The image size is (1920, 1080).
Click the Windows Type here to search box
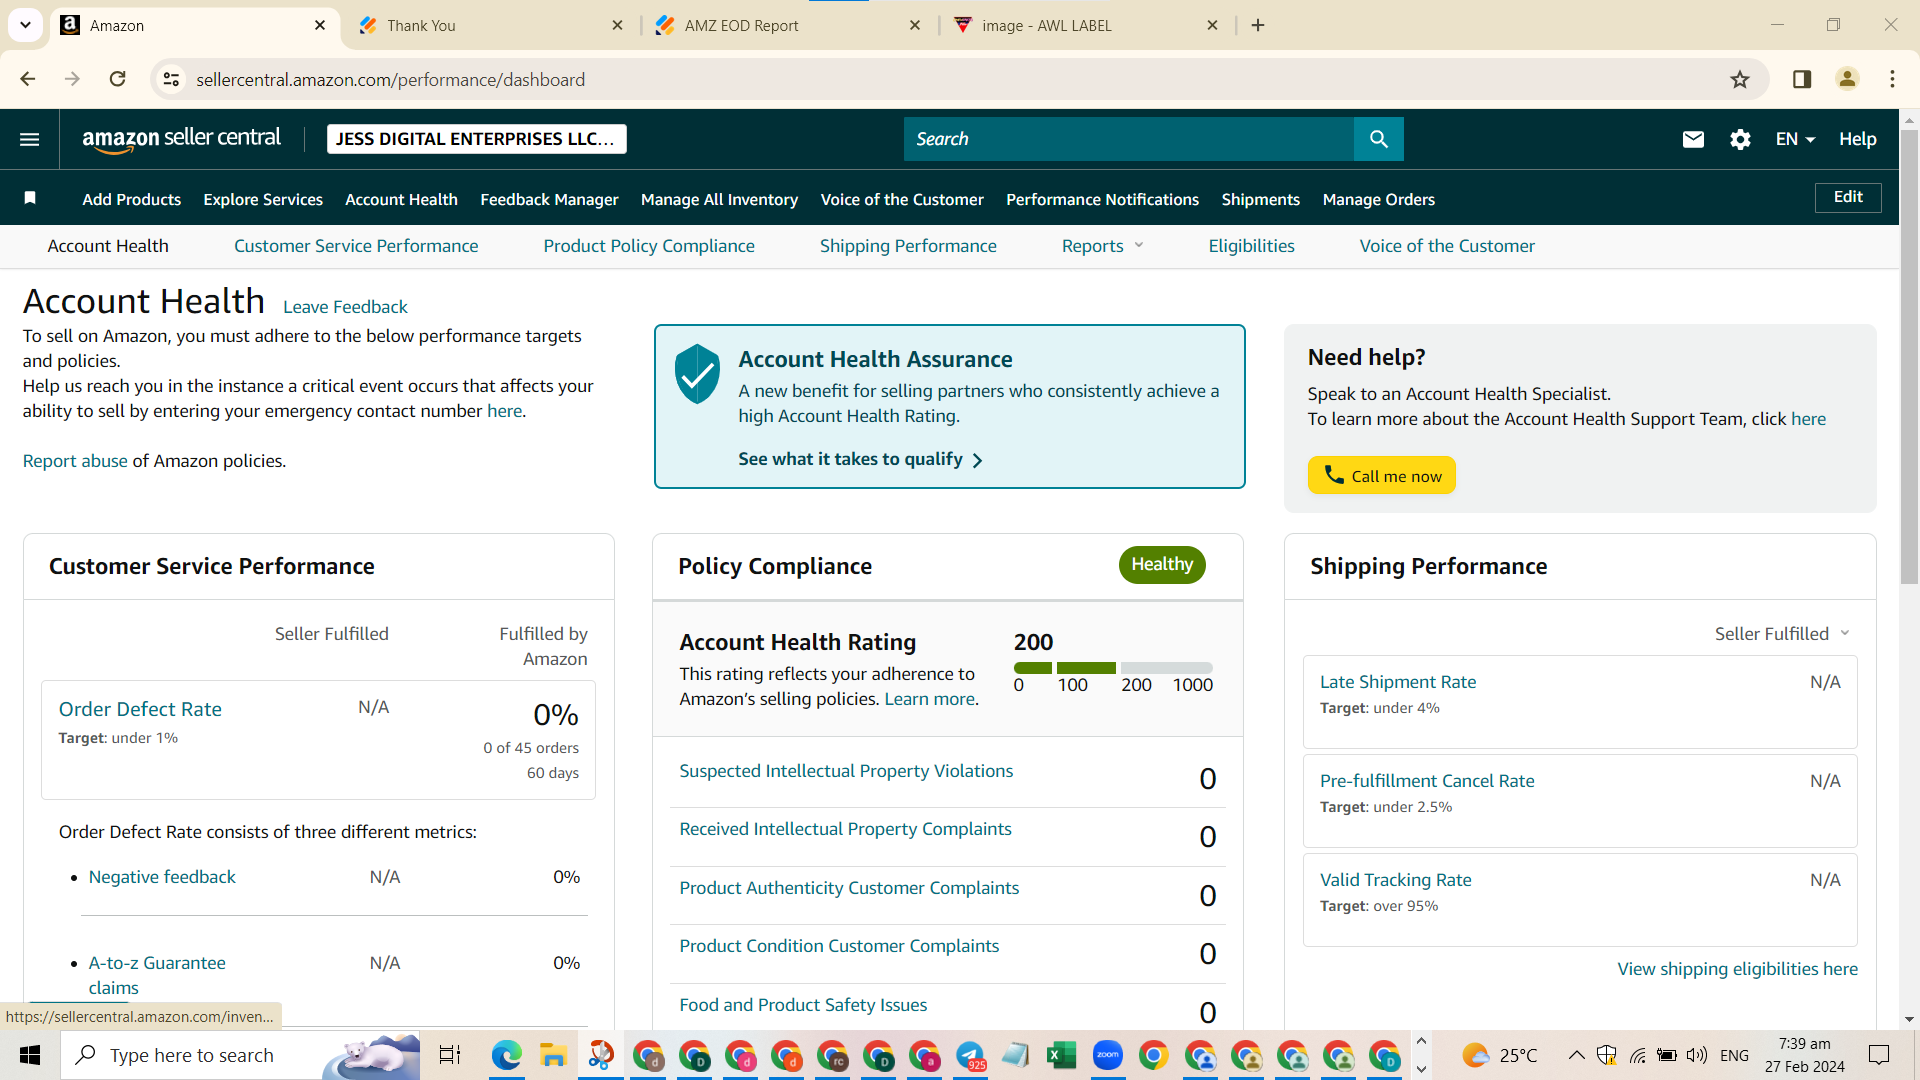click(x=240, y=1055)
